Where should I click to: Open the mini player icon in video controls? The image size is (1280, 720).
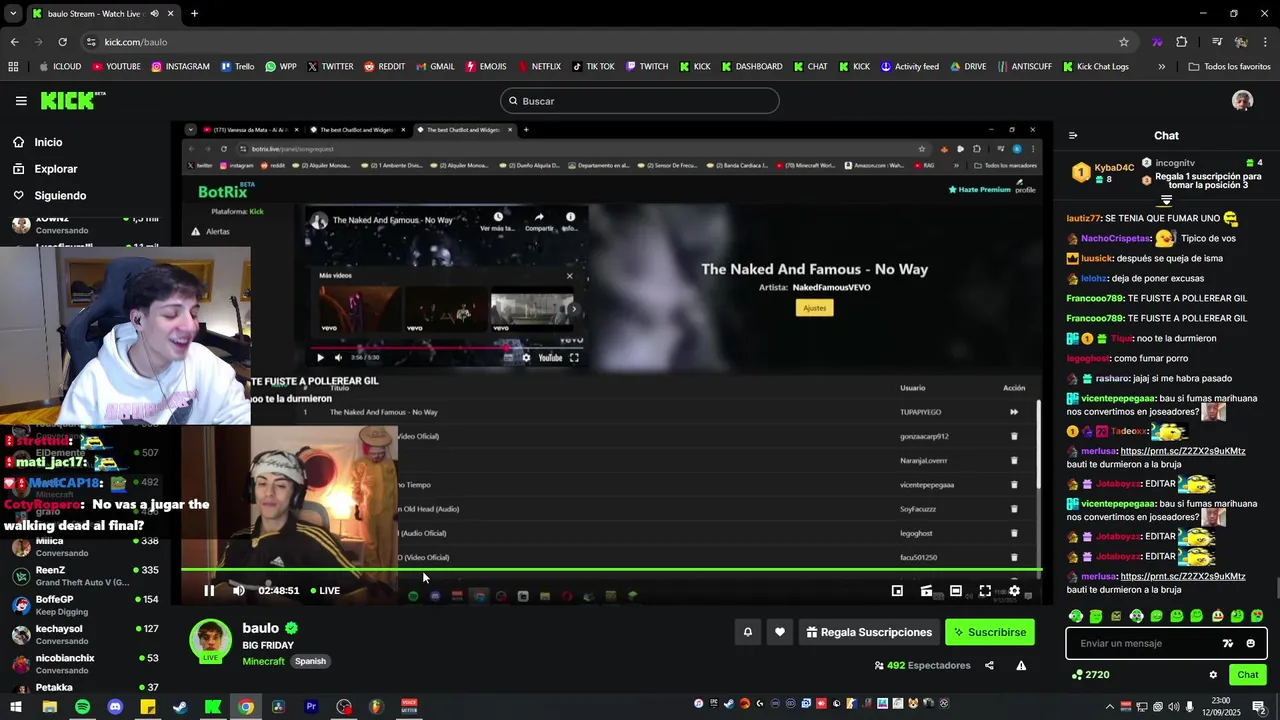click(x=897, y=591)
